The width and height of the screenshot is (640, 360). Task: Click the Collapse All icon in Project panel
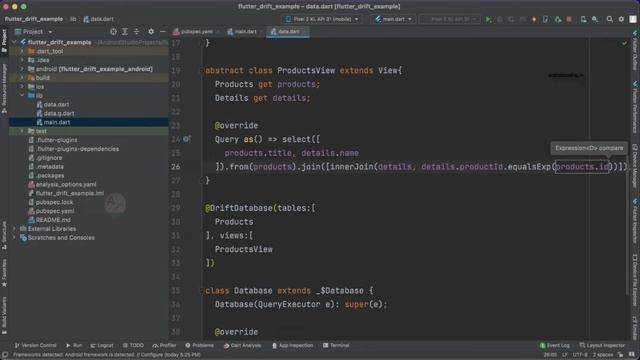coord(136,31)
